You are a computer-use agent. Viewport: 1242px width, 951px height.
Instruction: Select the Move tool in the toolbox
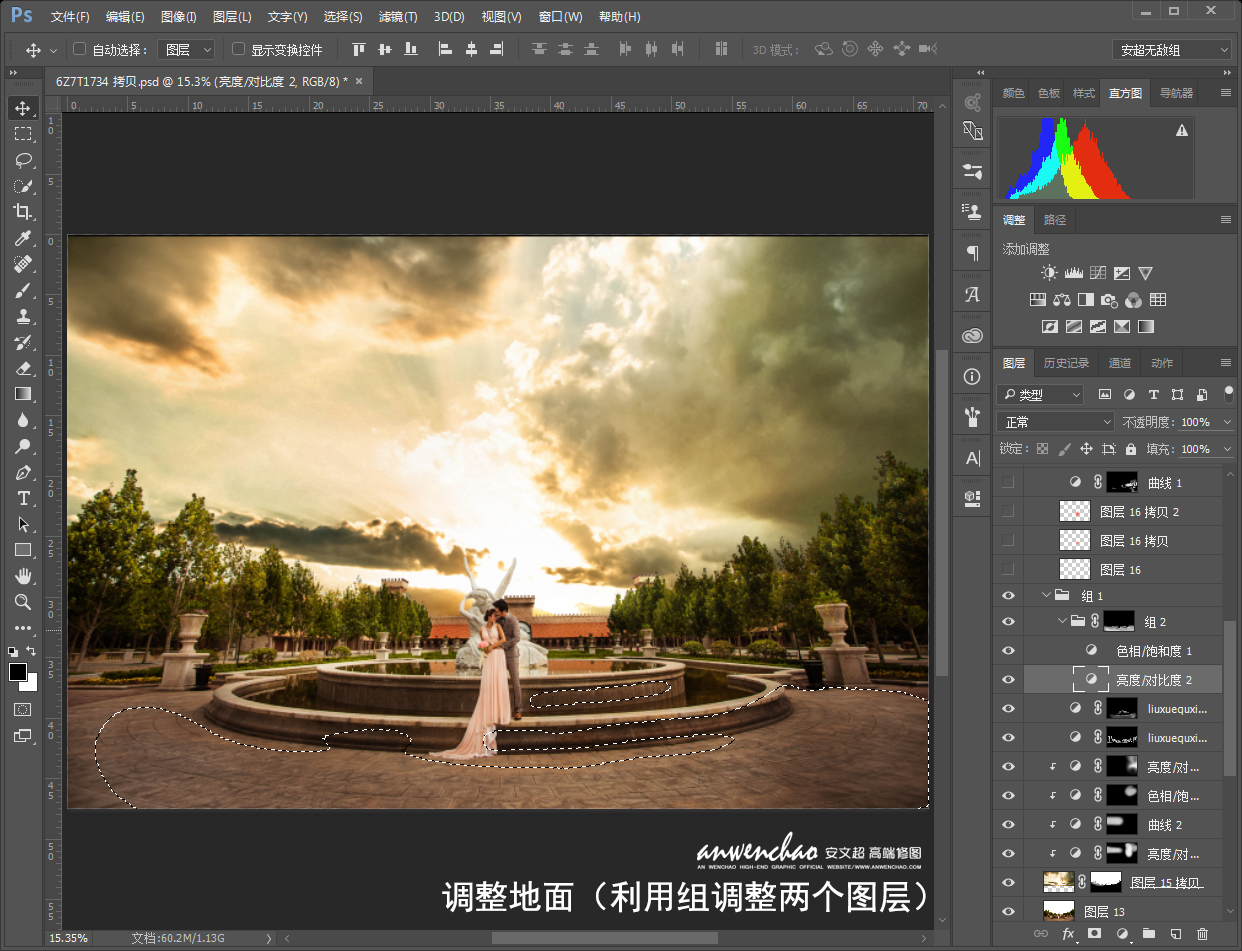click(22, 108)
